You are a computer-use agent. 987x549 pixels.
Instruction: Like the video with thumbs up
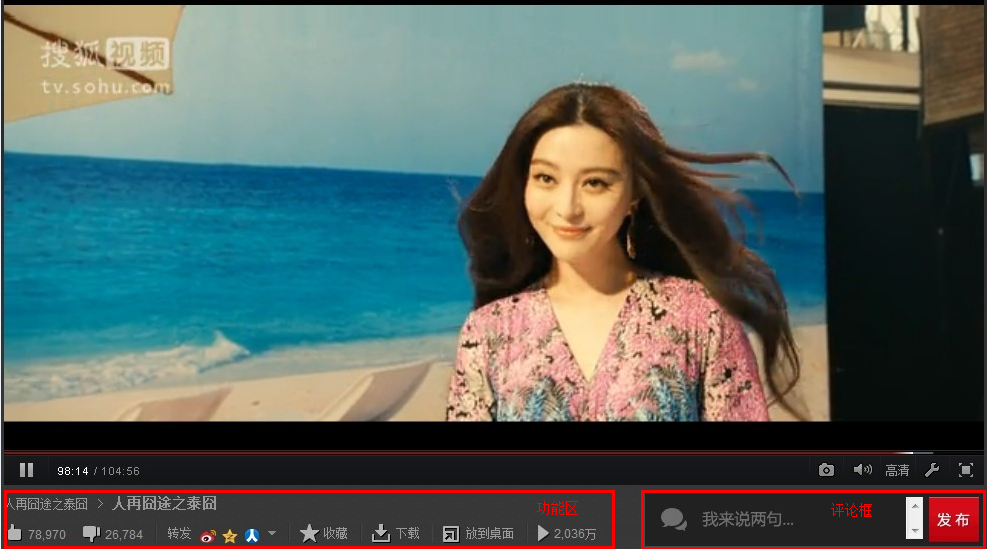(15, 534)
